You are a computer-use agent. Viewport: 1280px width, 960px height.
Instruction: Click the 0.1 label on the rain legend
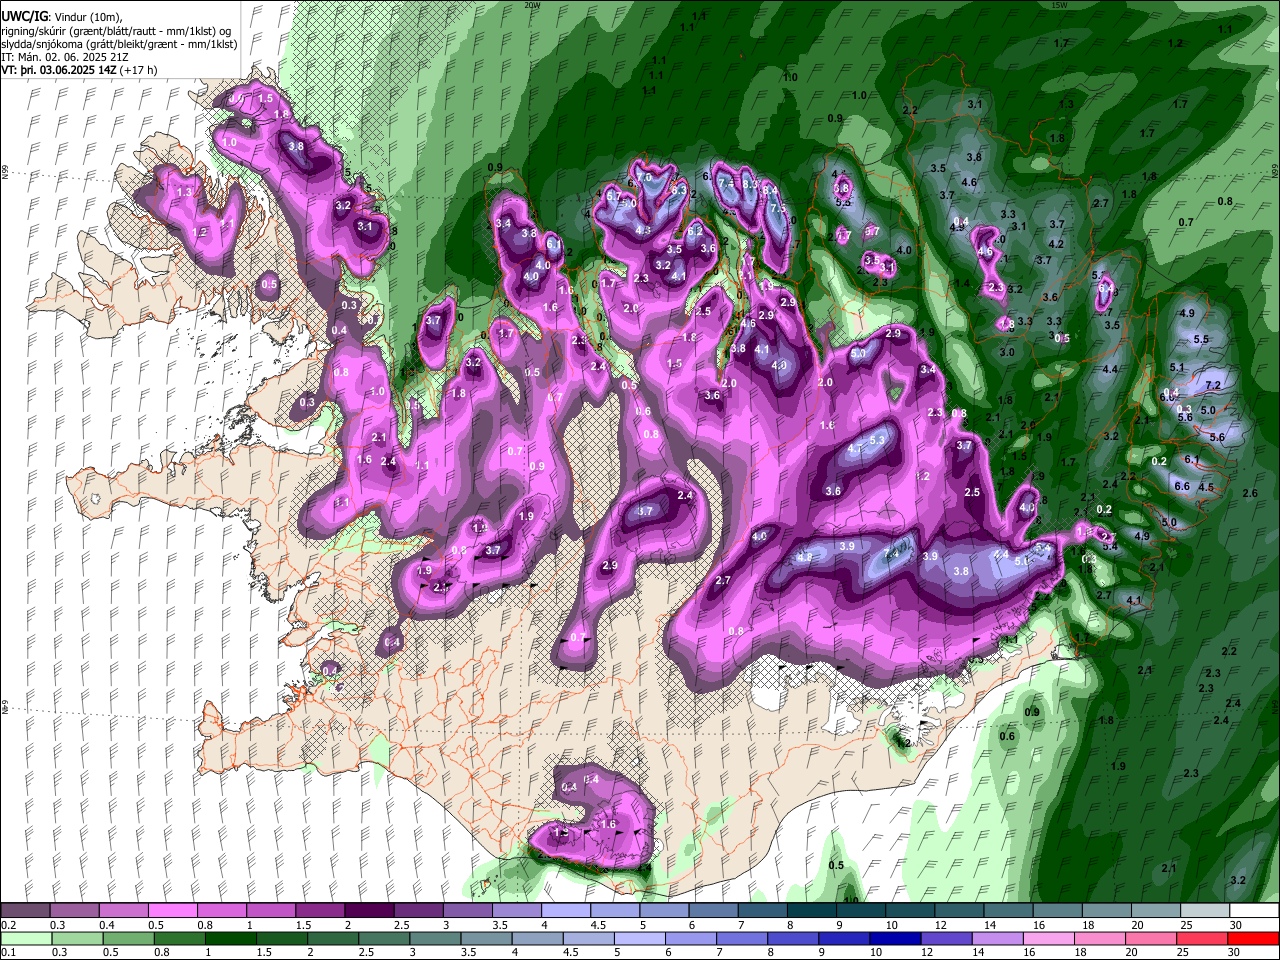click(x=8, y=952)
